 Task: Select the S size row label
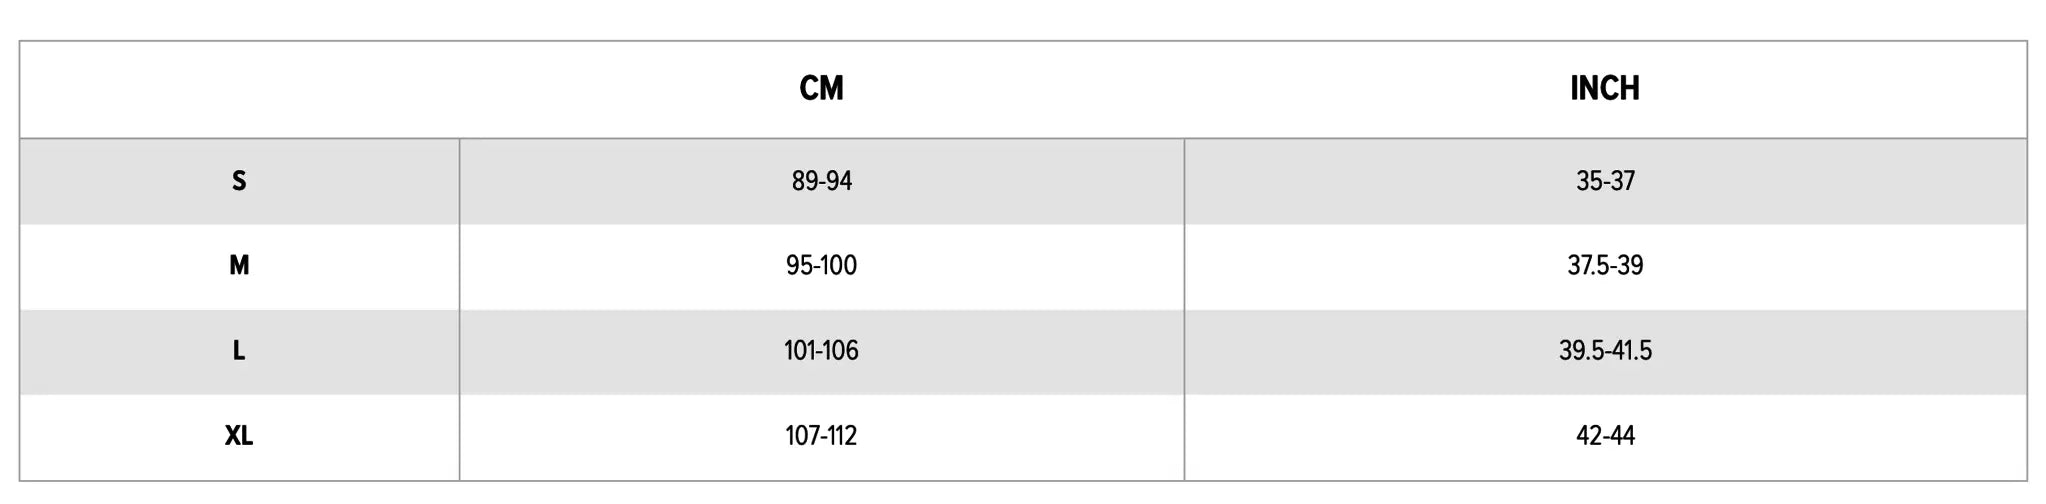click(239, 181)
